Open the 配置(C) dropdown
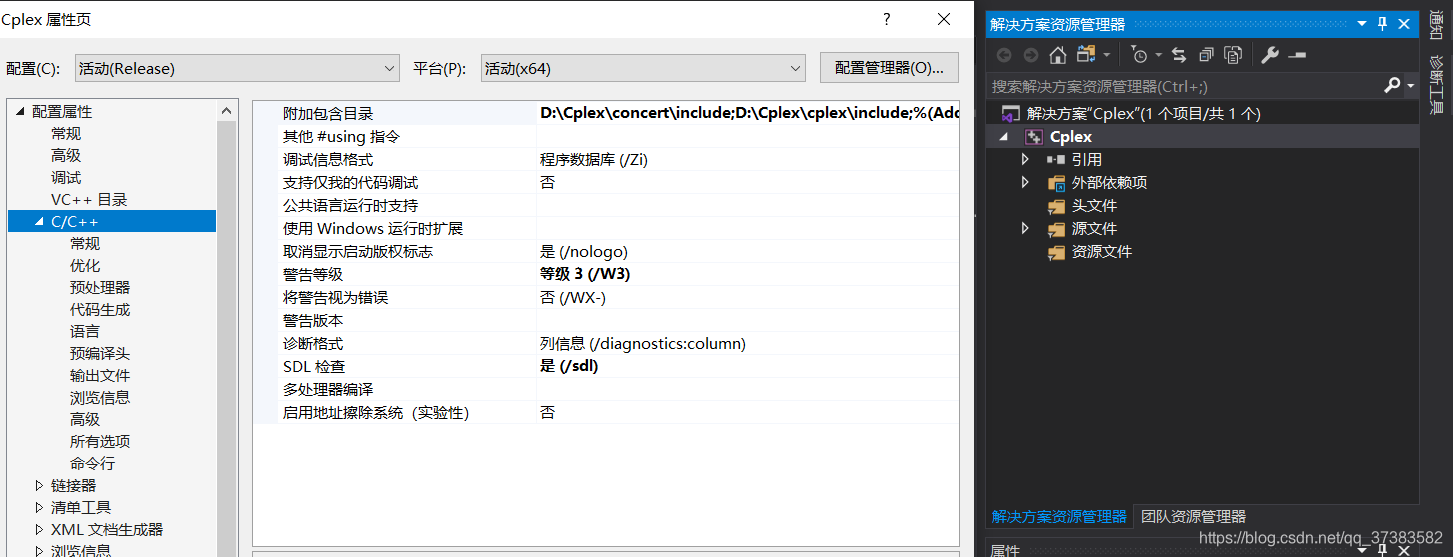1453x557 pixels. point(237,68)
